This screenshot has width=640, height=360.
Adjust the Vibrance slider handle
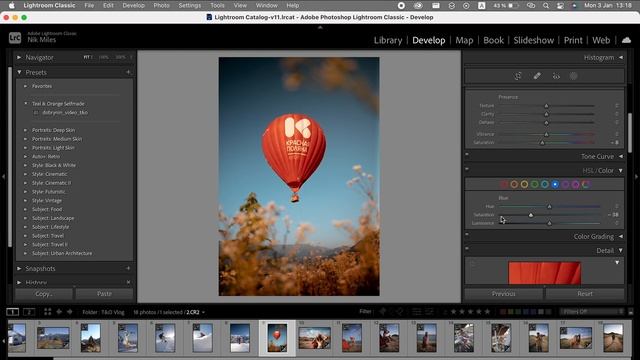[546, 134]
